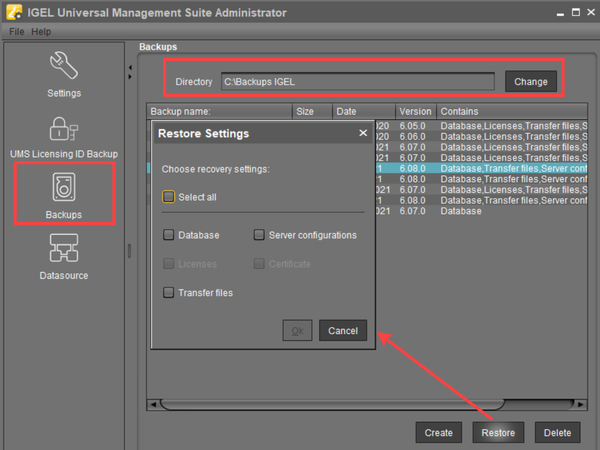The width and height of the screenshot is (600, 450).
Task: Enable the Select all checkbox
Action: coord(170,197)
